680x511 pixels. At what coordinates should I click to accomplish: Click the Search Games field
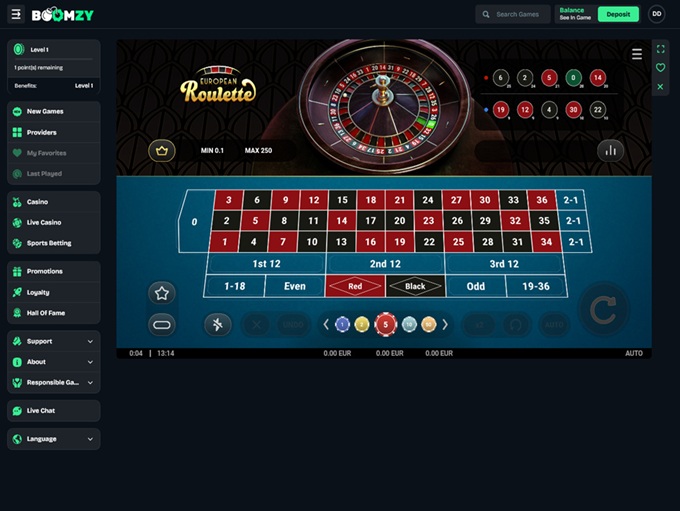click(513, 14)
